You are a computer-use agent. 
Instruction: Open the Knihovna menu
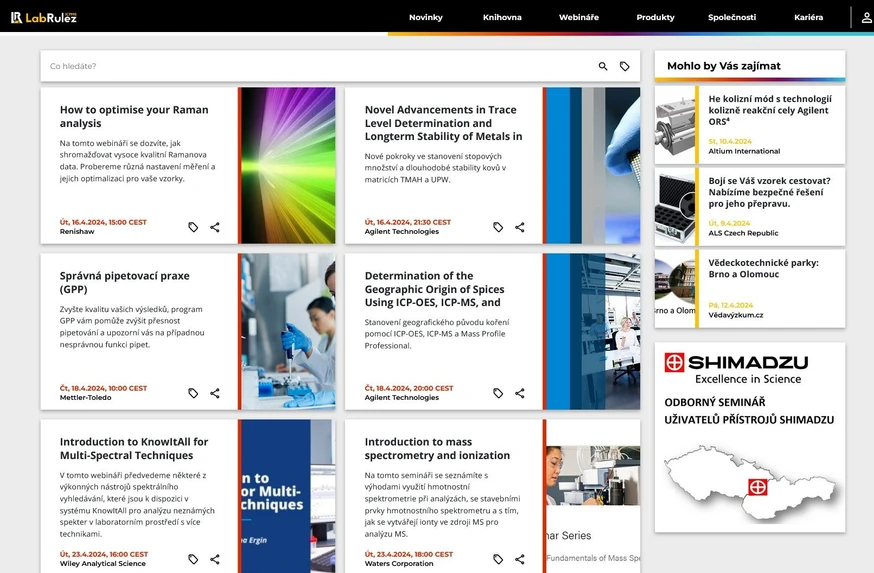pos(502,17)
